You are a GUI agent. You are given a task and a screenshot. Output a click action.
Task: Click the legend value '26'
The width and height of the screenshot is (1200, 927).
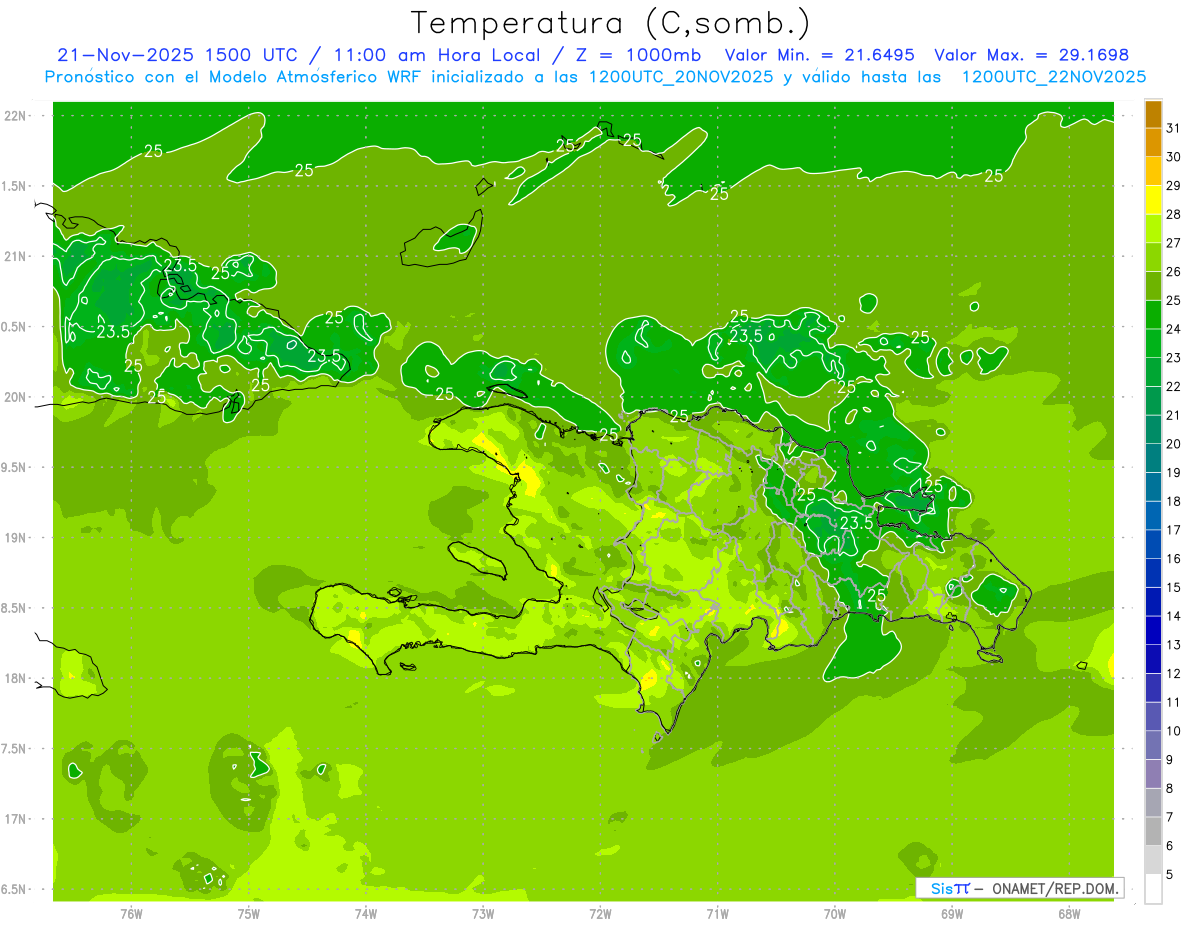[1174, 271]
